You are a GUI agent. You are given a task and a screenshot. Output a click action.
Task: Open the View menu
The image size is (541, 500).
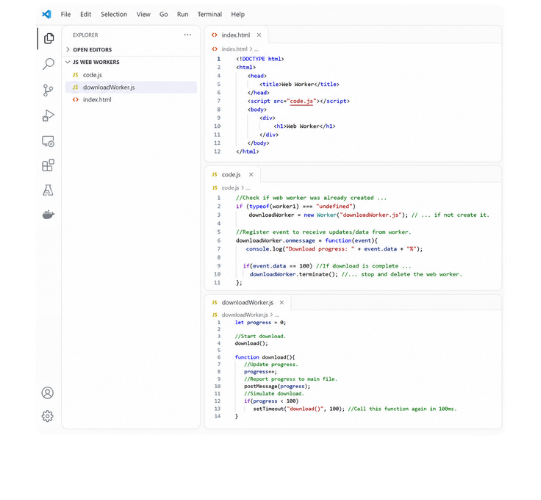pos(143,14)
